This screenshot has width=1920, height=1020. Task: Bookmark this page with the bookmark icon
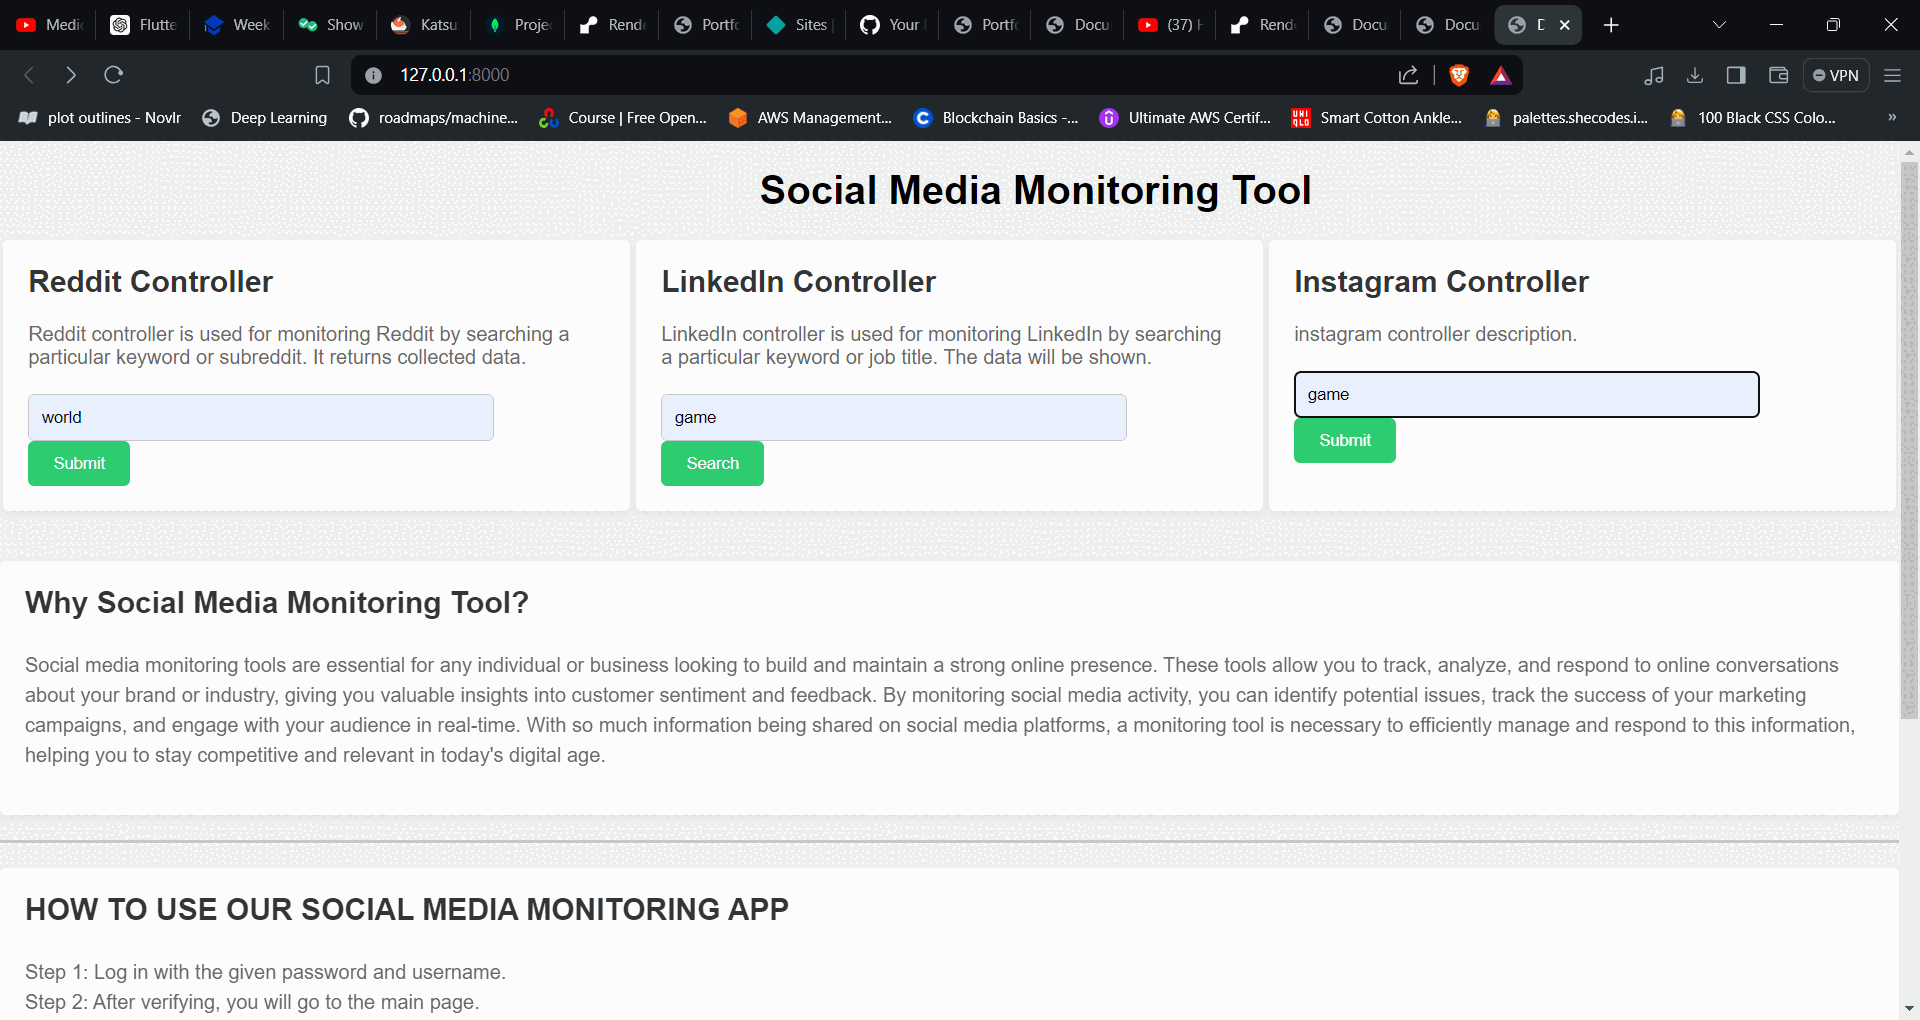[x=322, y=75]
